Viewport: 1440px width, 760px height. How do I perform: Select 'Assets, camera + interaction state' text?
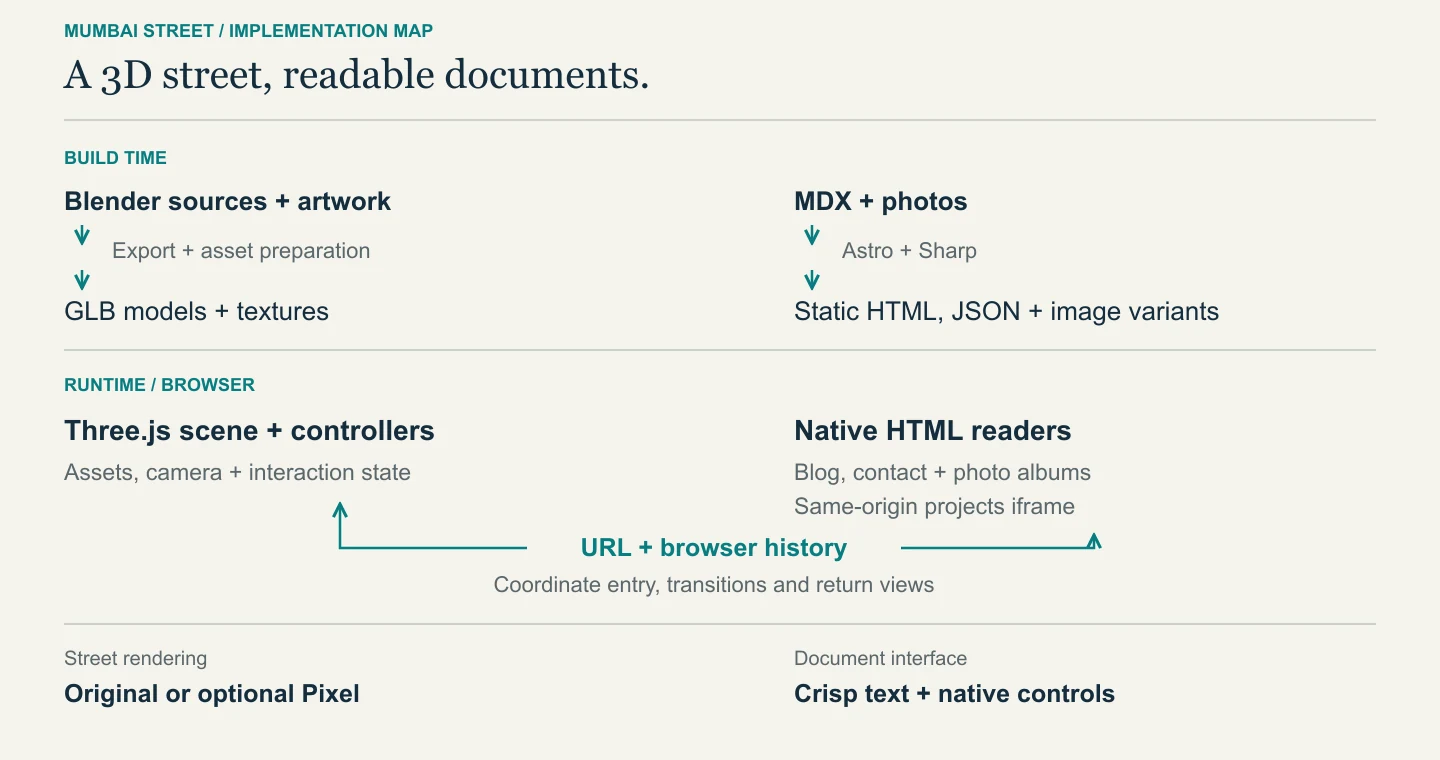(x=237, y=473)
